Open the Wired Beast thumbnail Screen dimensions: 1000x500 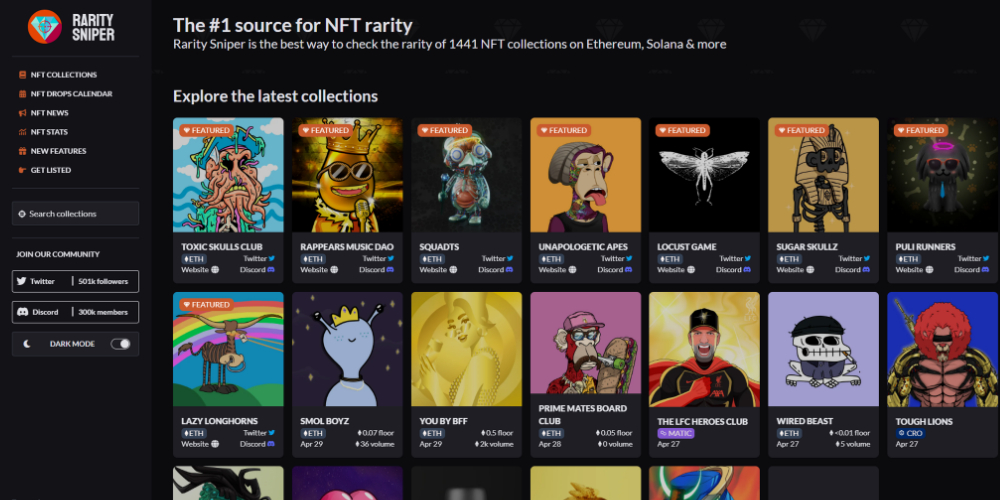pos(824,349)
